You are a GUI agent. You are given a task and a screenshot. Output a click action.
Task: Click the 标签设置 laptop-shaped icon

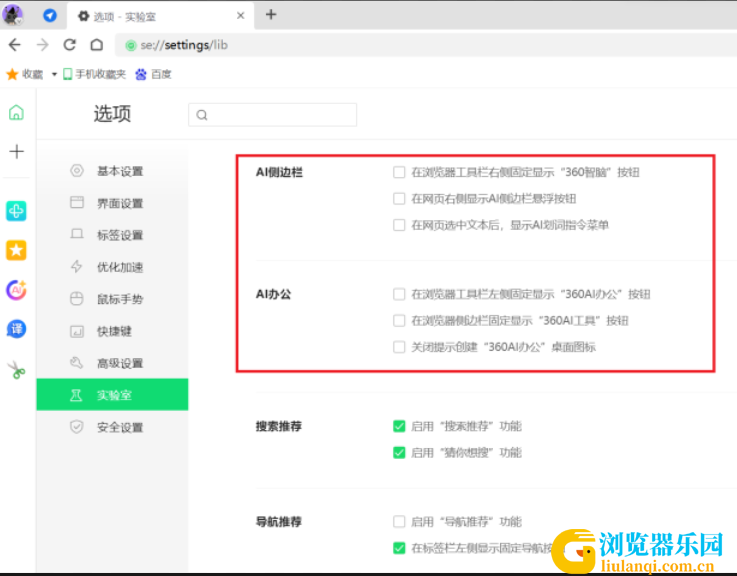tap(77, 234)
